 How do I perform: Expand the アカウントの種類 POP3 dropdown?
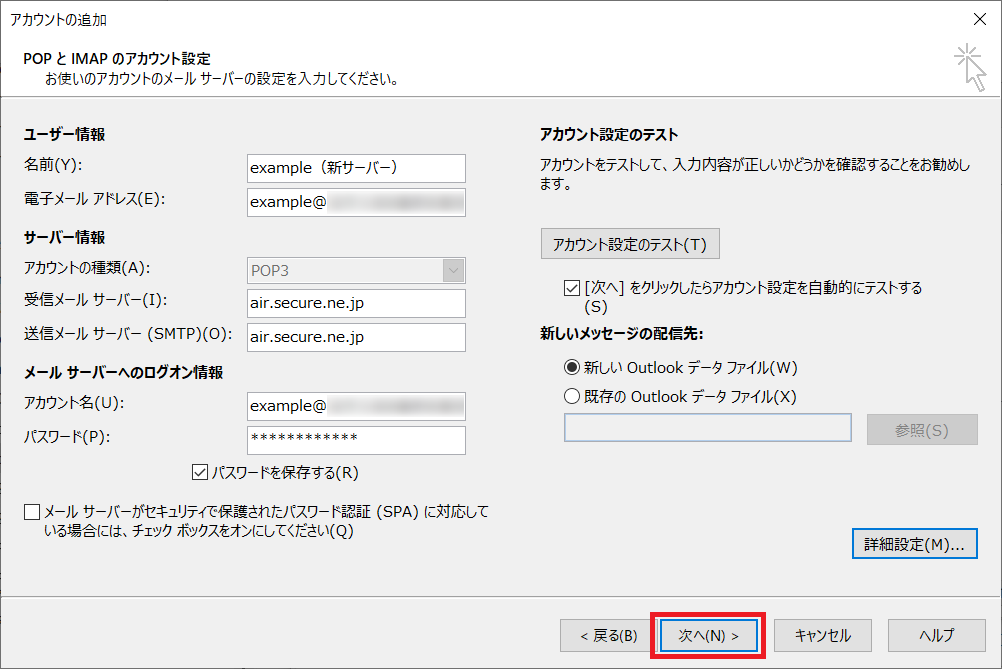[454, 271]
